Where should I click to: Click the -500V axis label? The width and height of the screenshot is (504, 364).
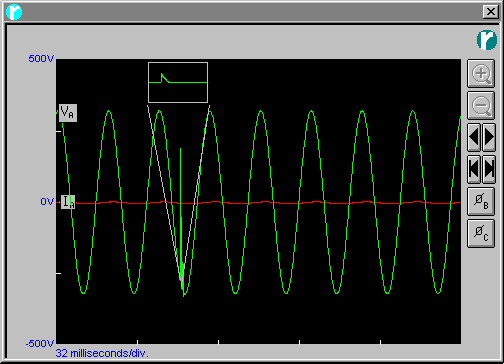click(40, 344)
